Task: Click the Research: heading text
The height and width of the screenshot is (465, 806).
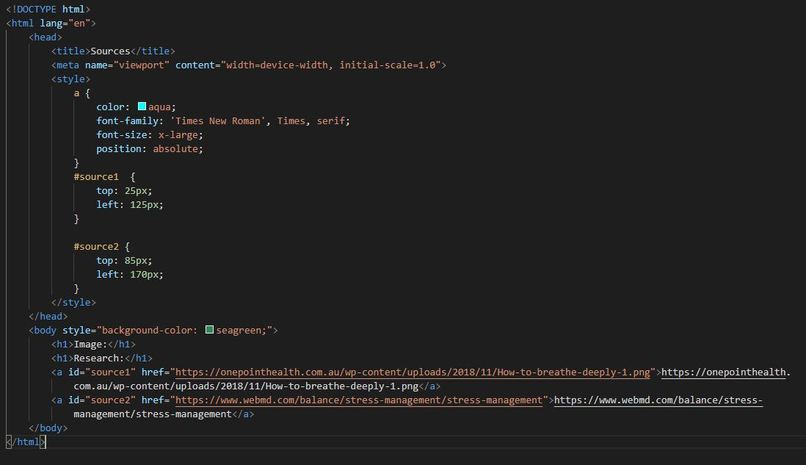Action: (99, 358)
